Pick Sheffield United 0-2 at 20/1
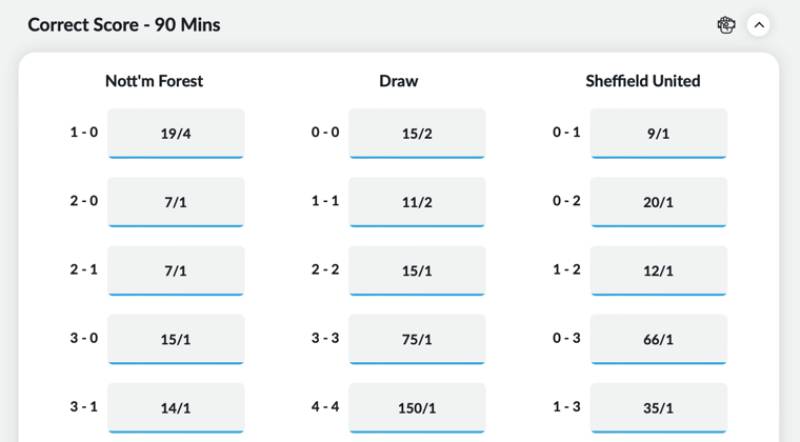 658,202
